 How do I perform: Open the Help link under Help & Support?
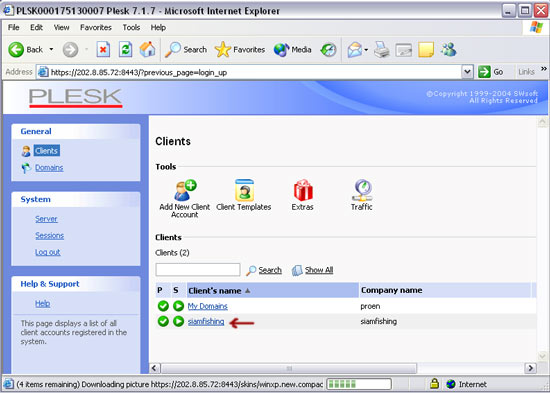coord(42,304)
